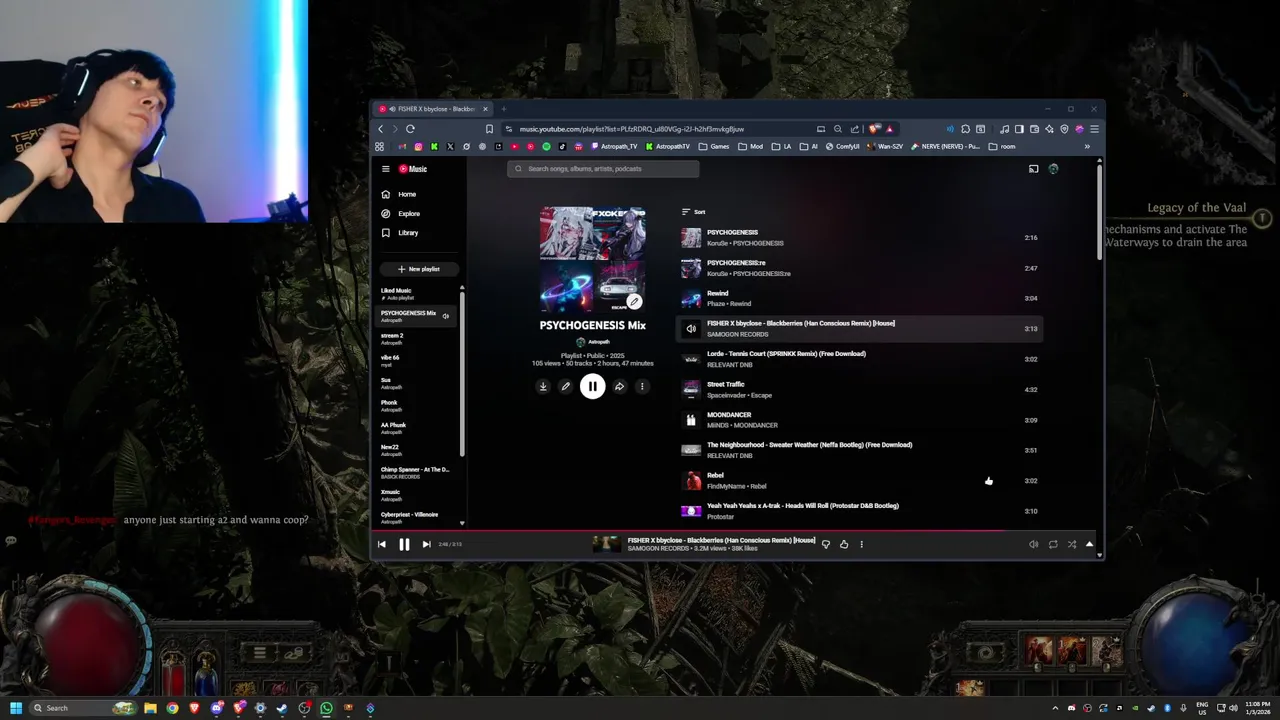The width and height of the screenshot is (1280, 720).
Task: Click the Cast icon in YouTube Music header
Action: pyautogui.click(x=1033, y=169)
